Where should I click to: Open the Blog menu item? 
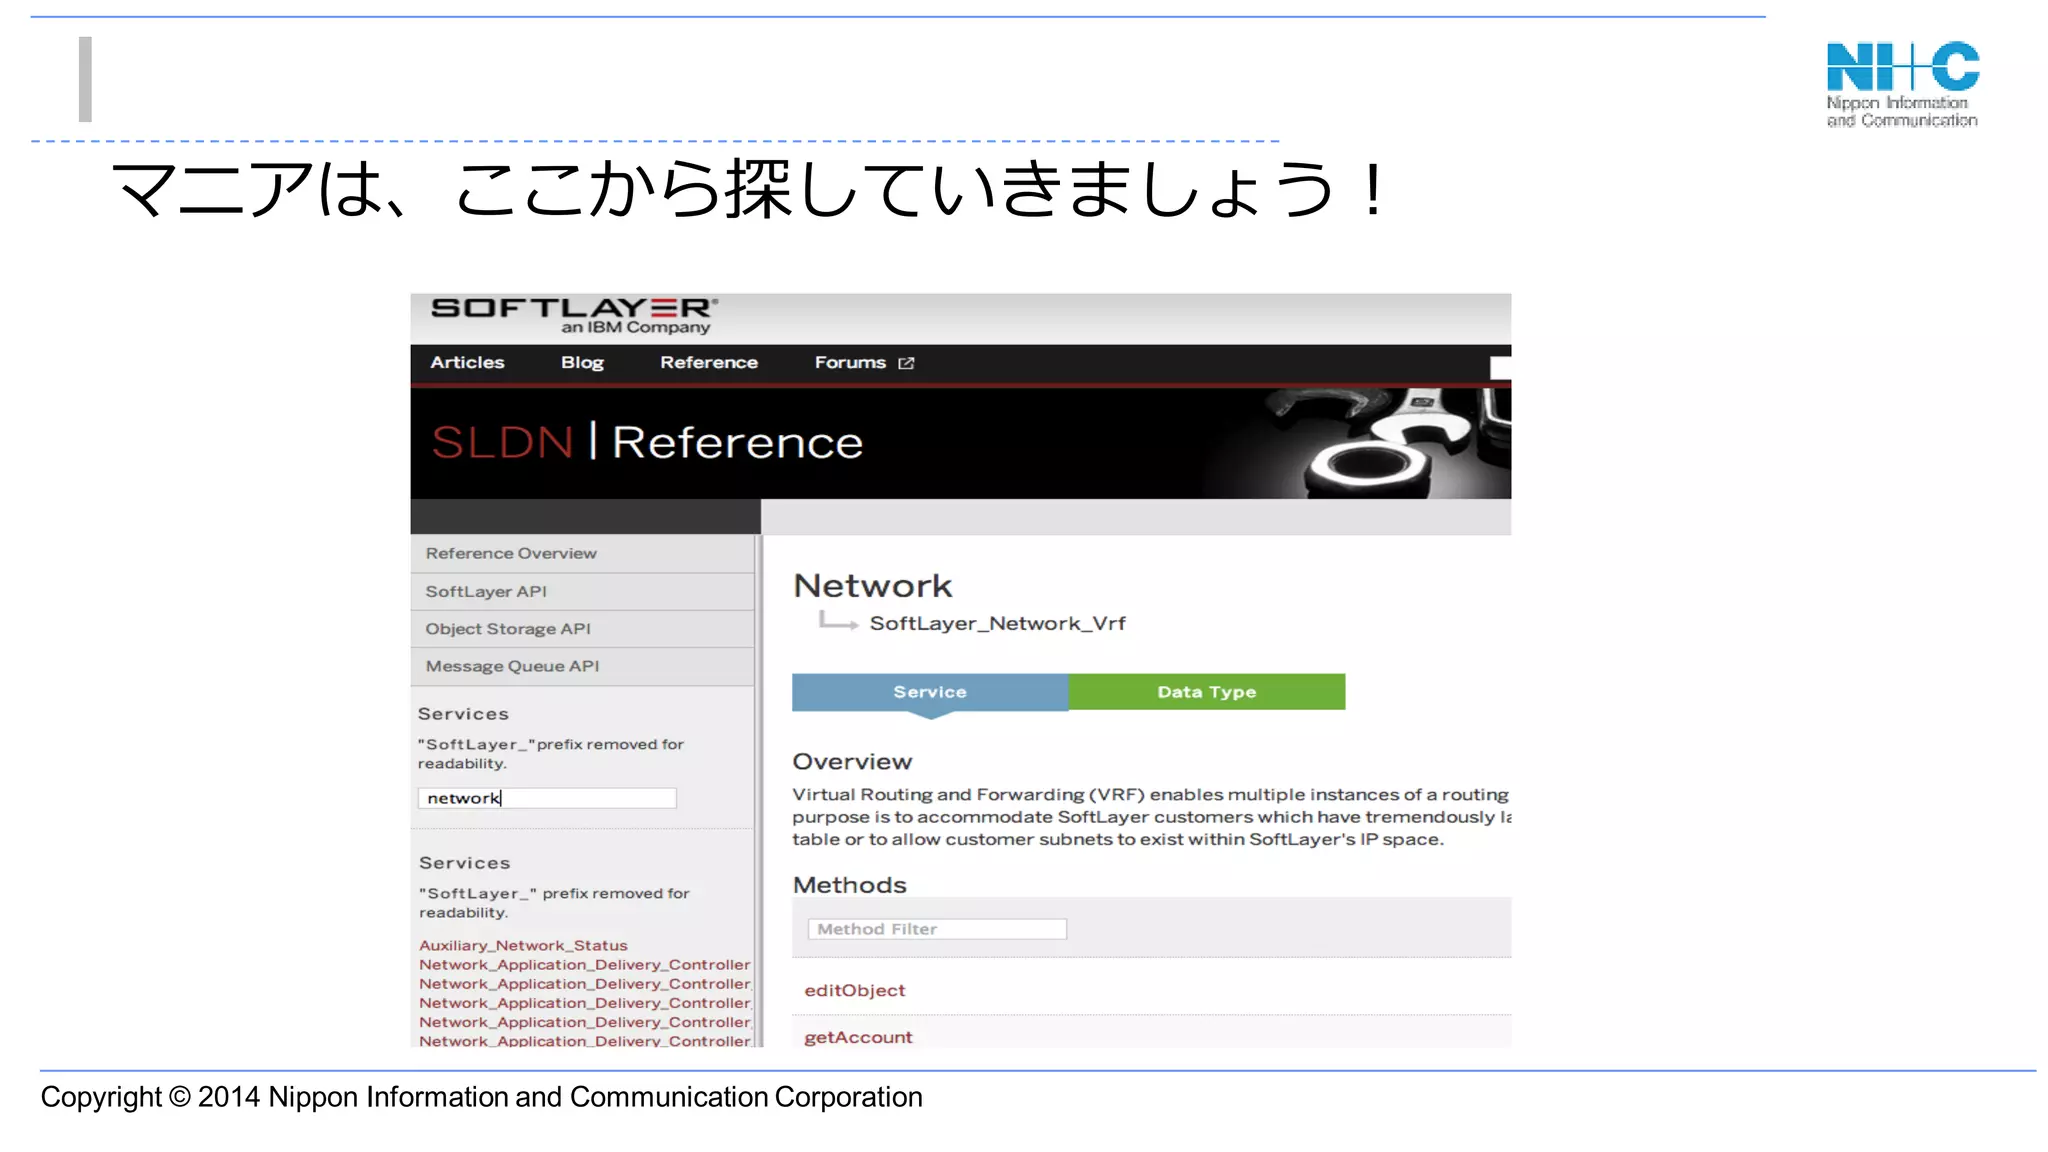click(582, 362)
